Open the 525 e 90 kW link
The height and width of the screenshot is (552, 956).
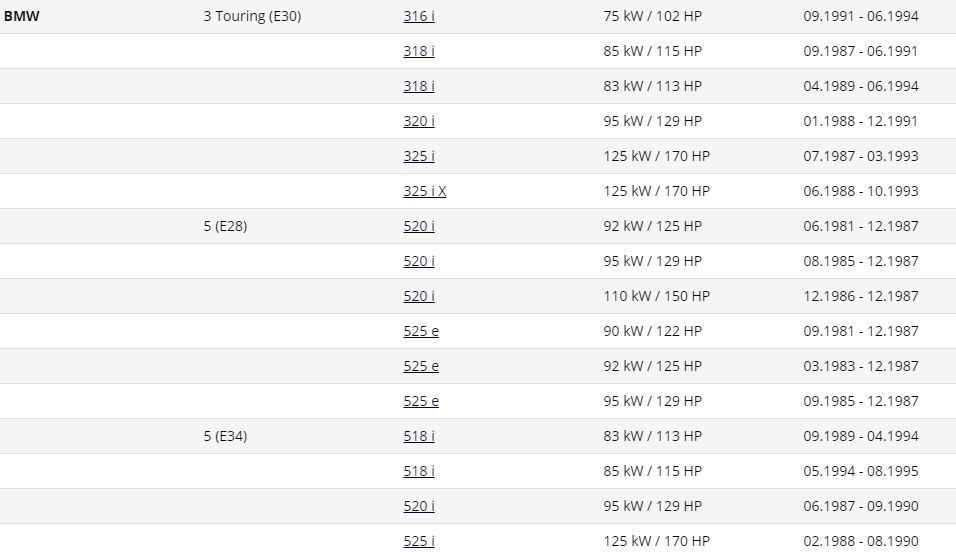click(x=421, y=331)
